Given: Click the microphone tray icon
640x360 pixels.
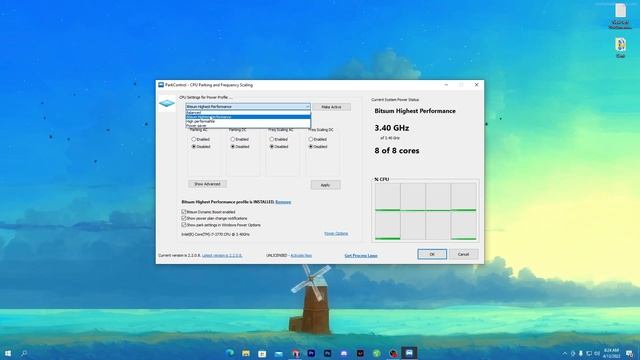Looking at the screenshot, I should pos(580,353).
